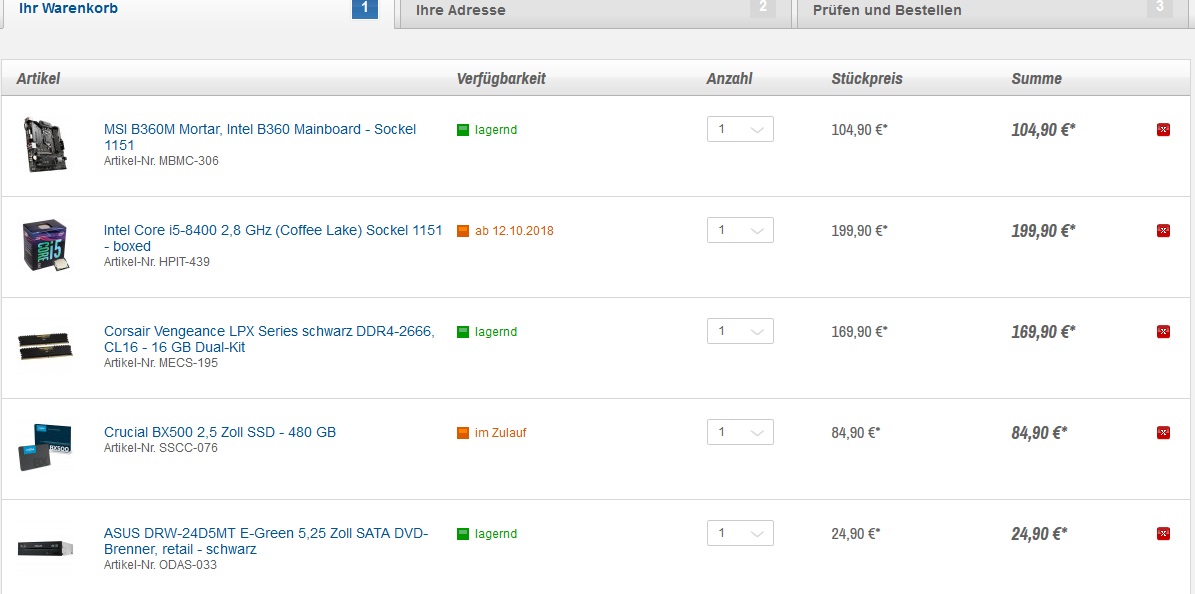Click green stock icon for MSI mainboard
Screen dimensions: 1195x594
pyautogui.click(x=463, y=130)
